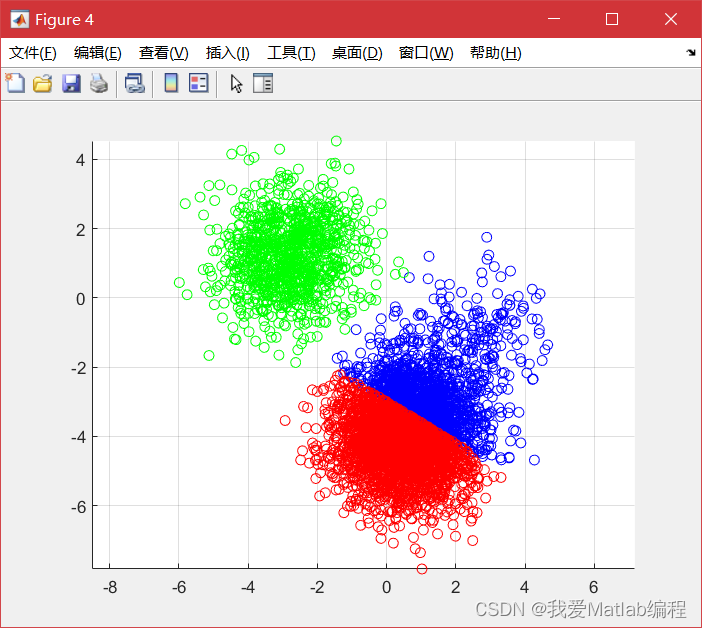Click the Link Plot toolbar icon
Image resolution: width=702 pixels, height=628 pixels.
pyautogui.click(x=135, y=83)
